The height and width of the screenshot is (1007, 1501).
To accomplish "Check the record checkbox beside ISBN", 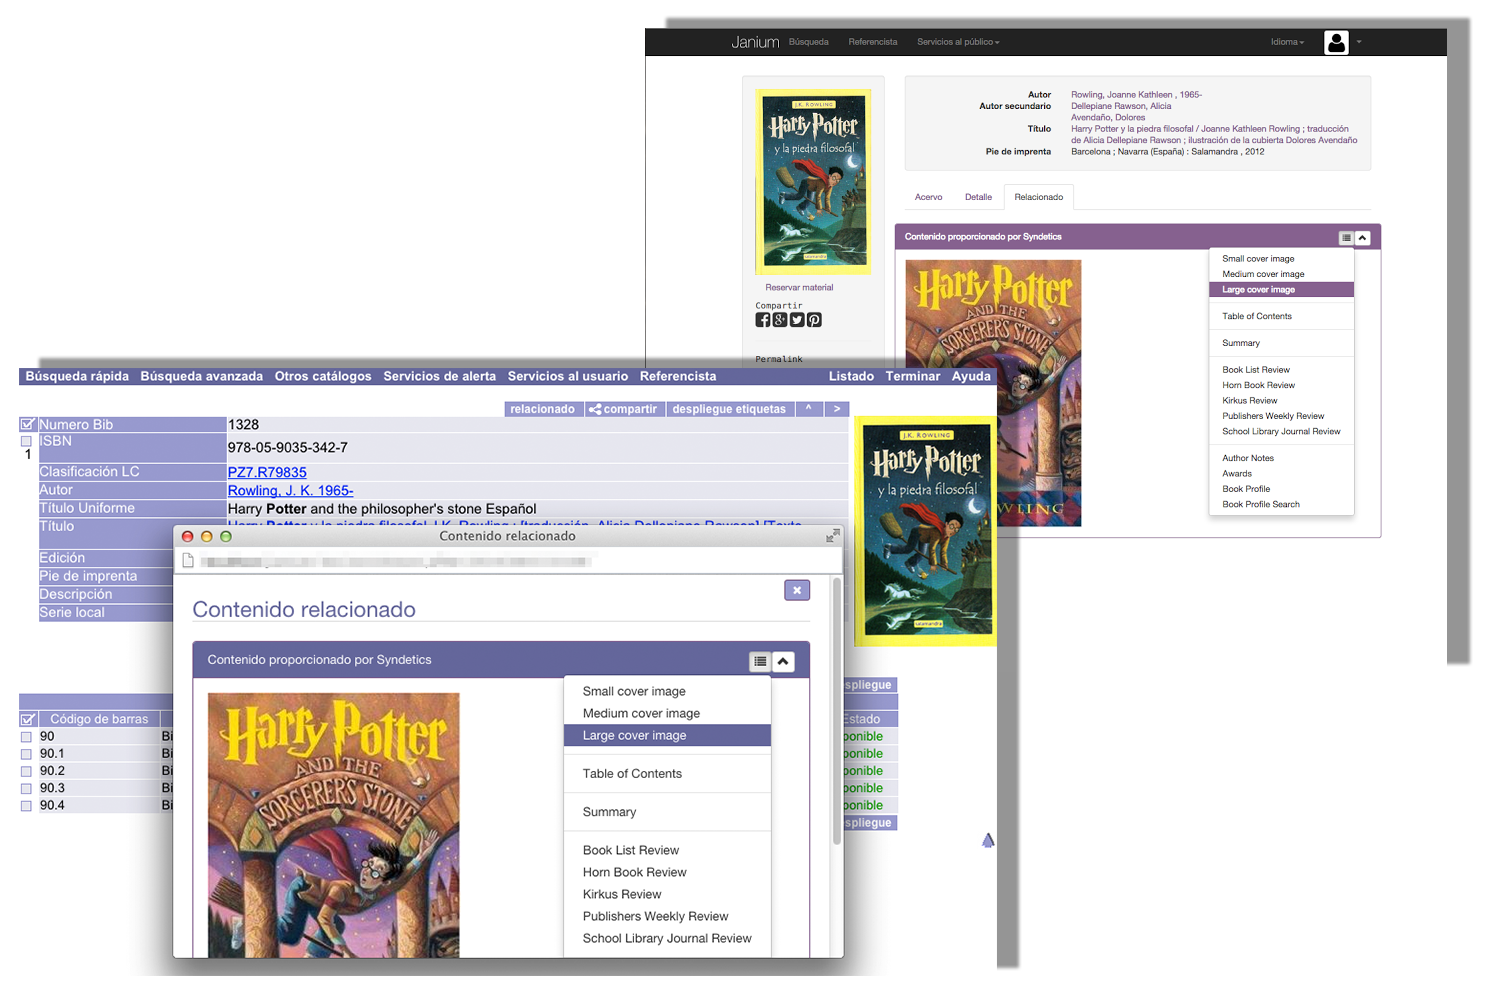I will coord(27,441).
